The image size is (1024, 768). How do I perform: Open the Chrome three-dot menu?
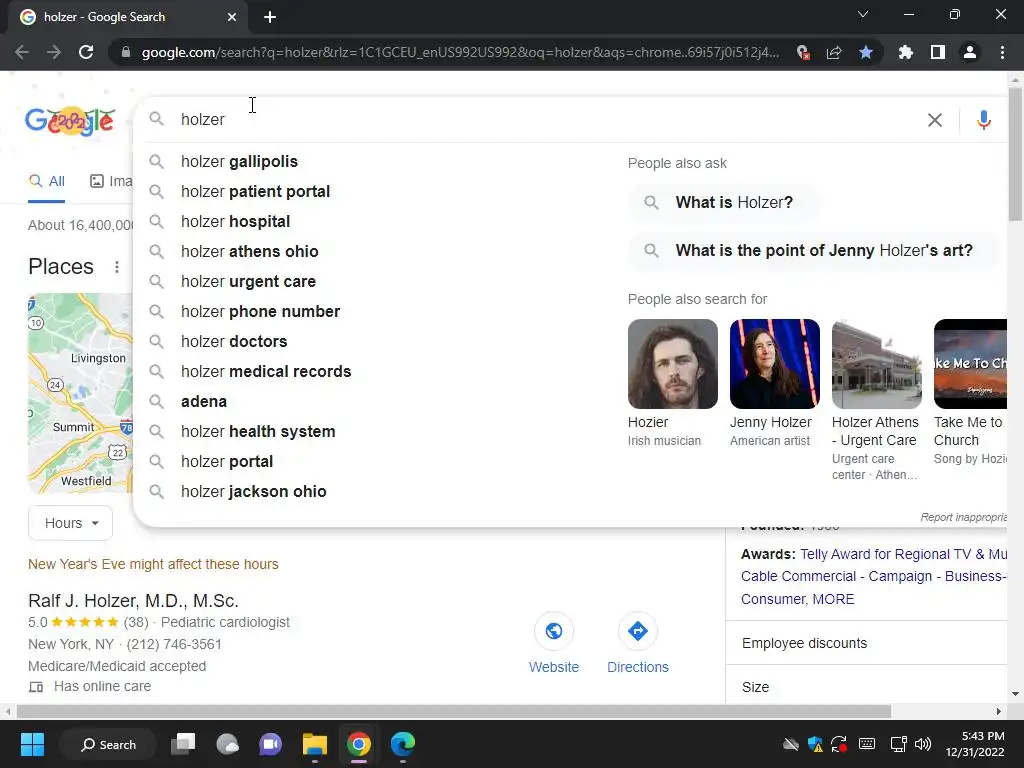pyautogui.click(x=1002, y=52)
